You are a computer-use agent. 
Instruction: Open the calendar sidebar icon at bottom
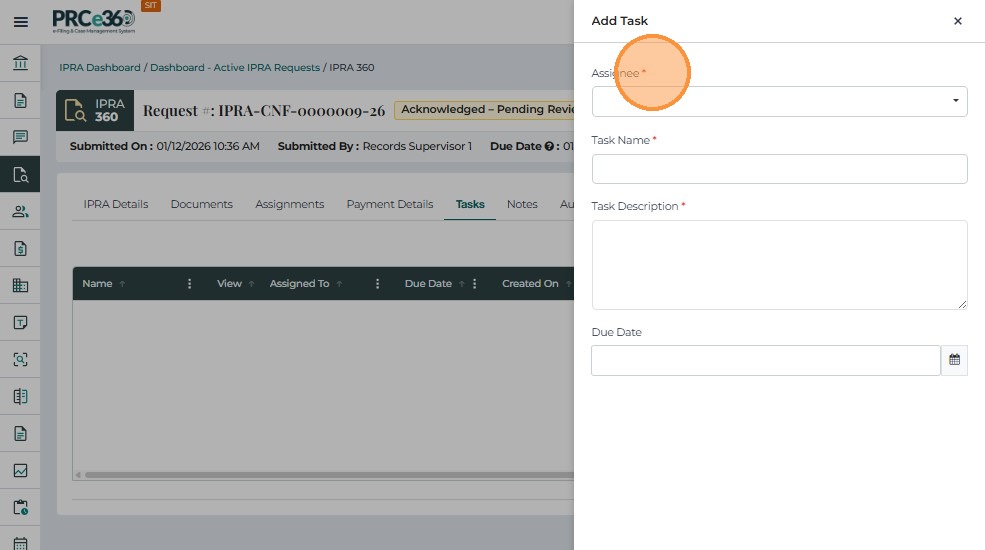(x=20, y=543)
